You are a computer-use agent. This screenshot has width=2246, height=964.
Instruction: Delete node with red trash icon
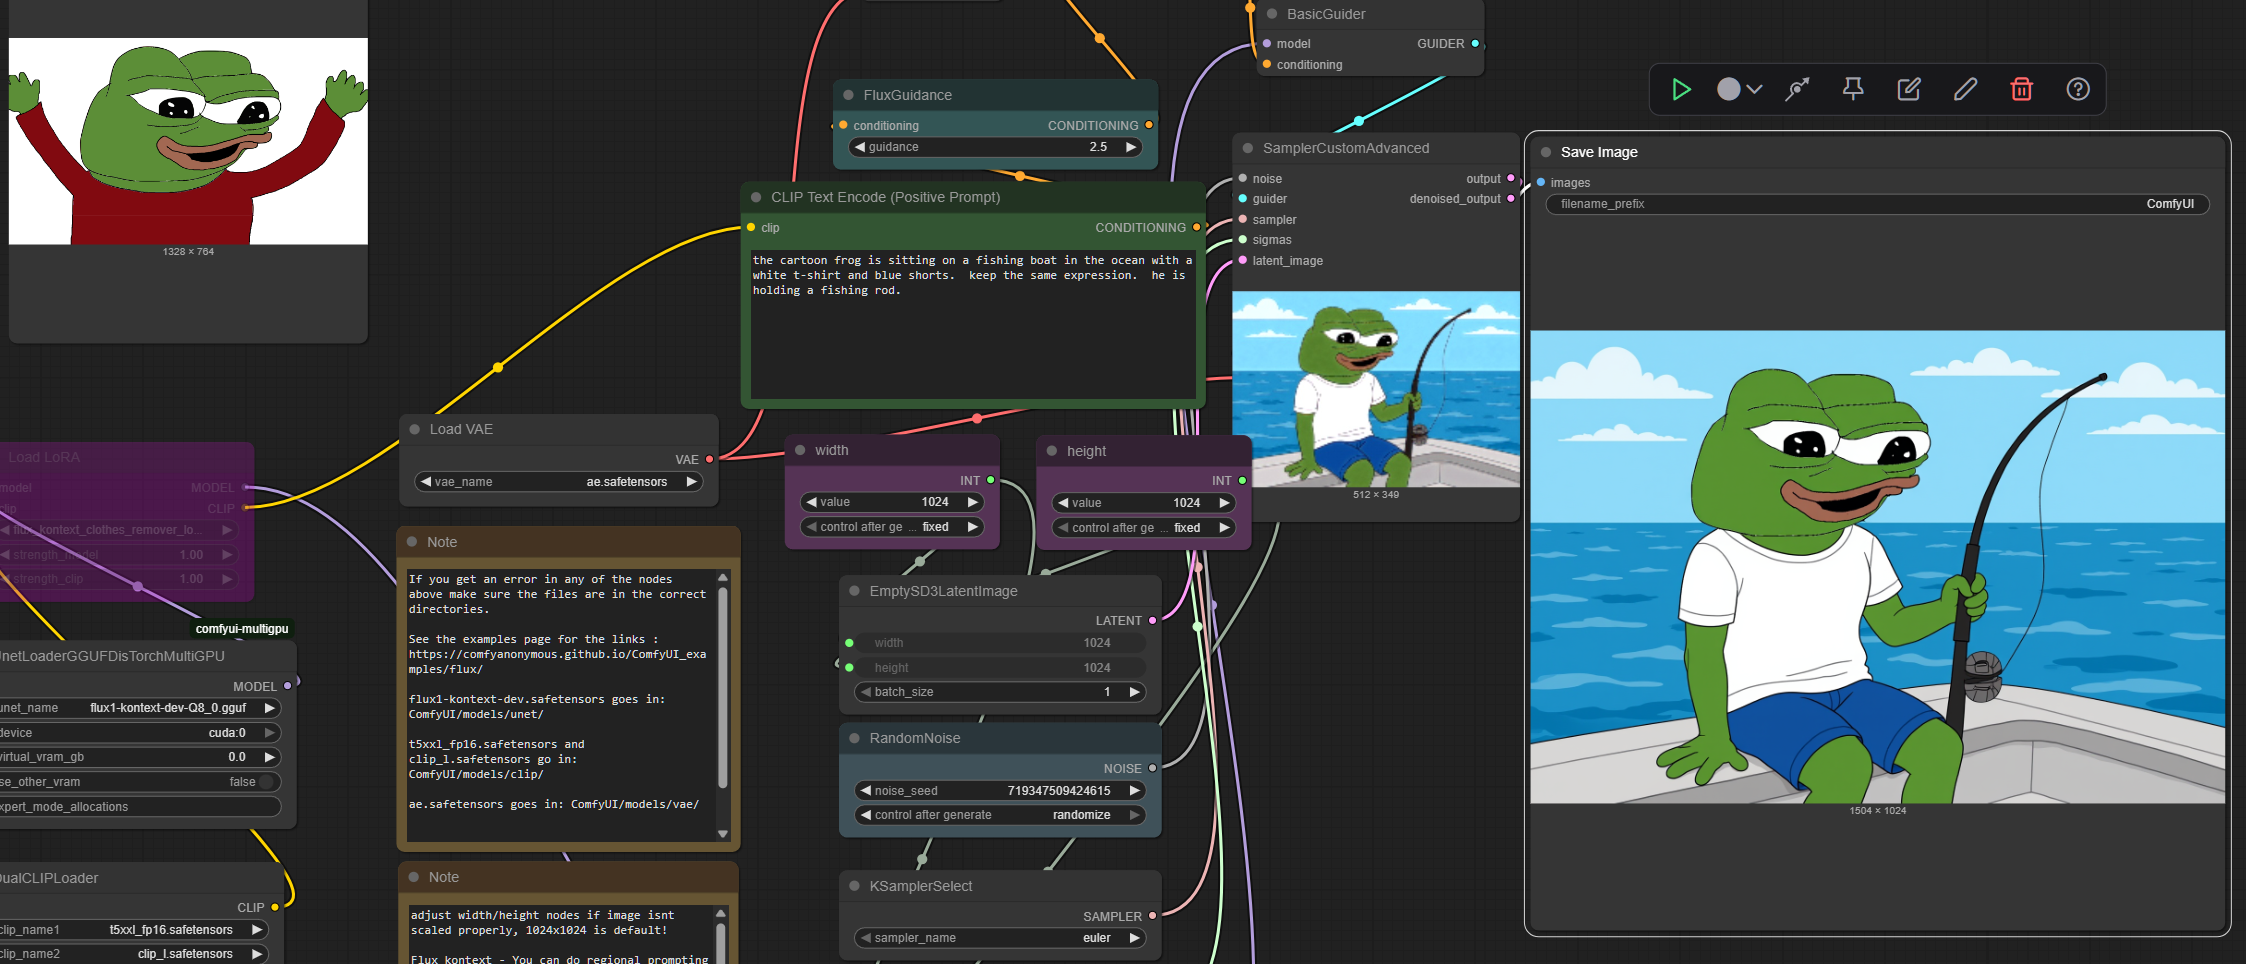tap(2021, 89)
